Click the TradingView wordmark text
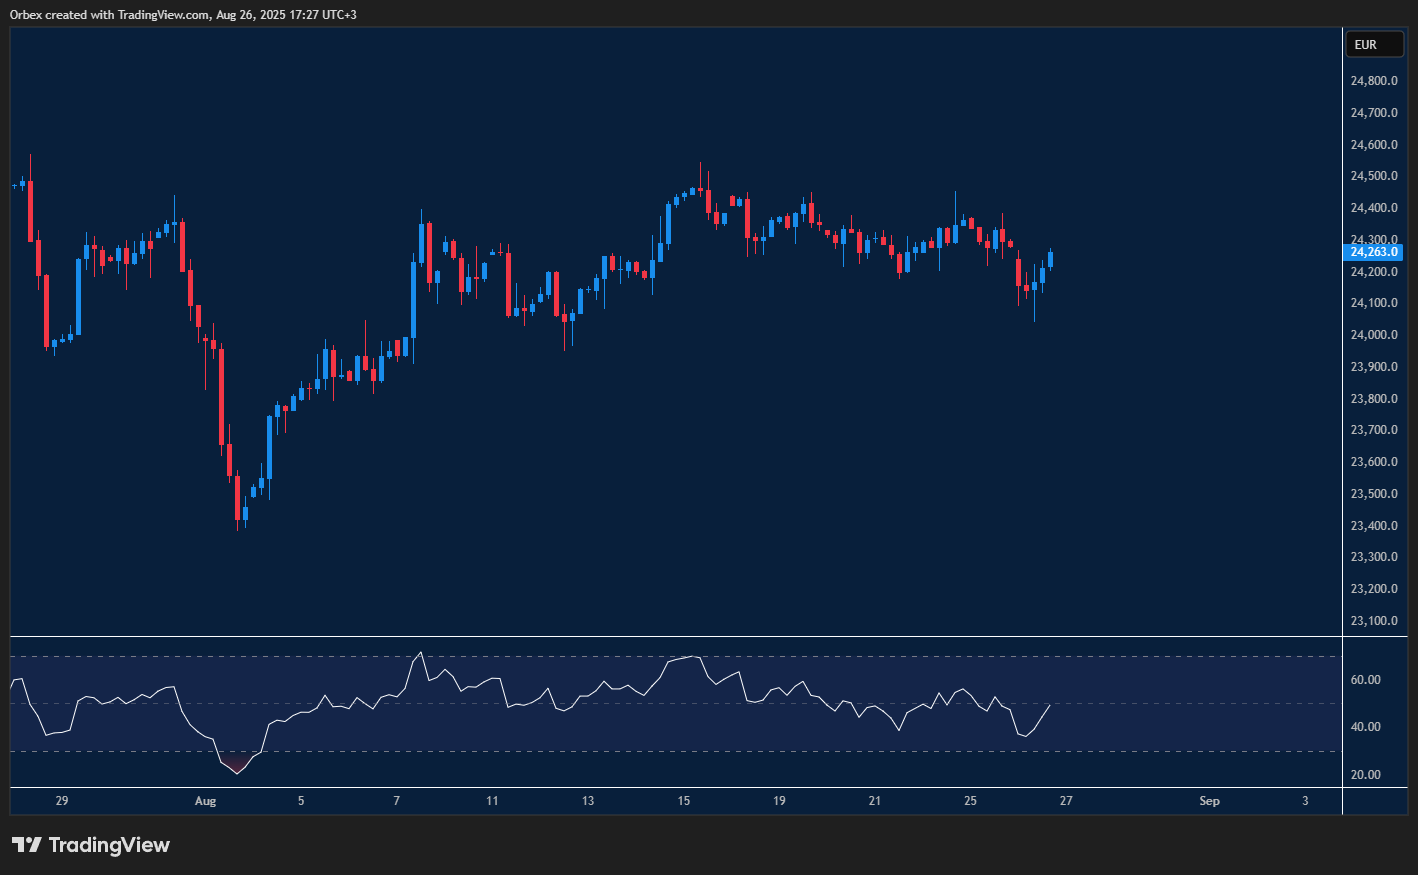Image resolution: width=1418 pixels, height=875 pixels. (x=109, y=845)
